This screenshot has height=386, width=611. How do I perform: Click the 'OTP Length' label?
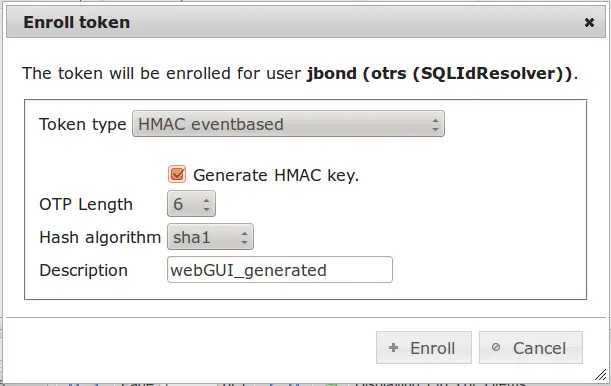pyautogui.click(x=86, y=204)
